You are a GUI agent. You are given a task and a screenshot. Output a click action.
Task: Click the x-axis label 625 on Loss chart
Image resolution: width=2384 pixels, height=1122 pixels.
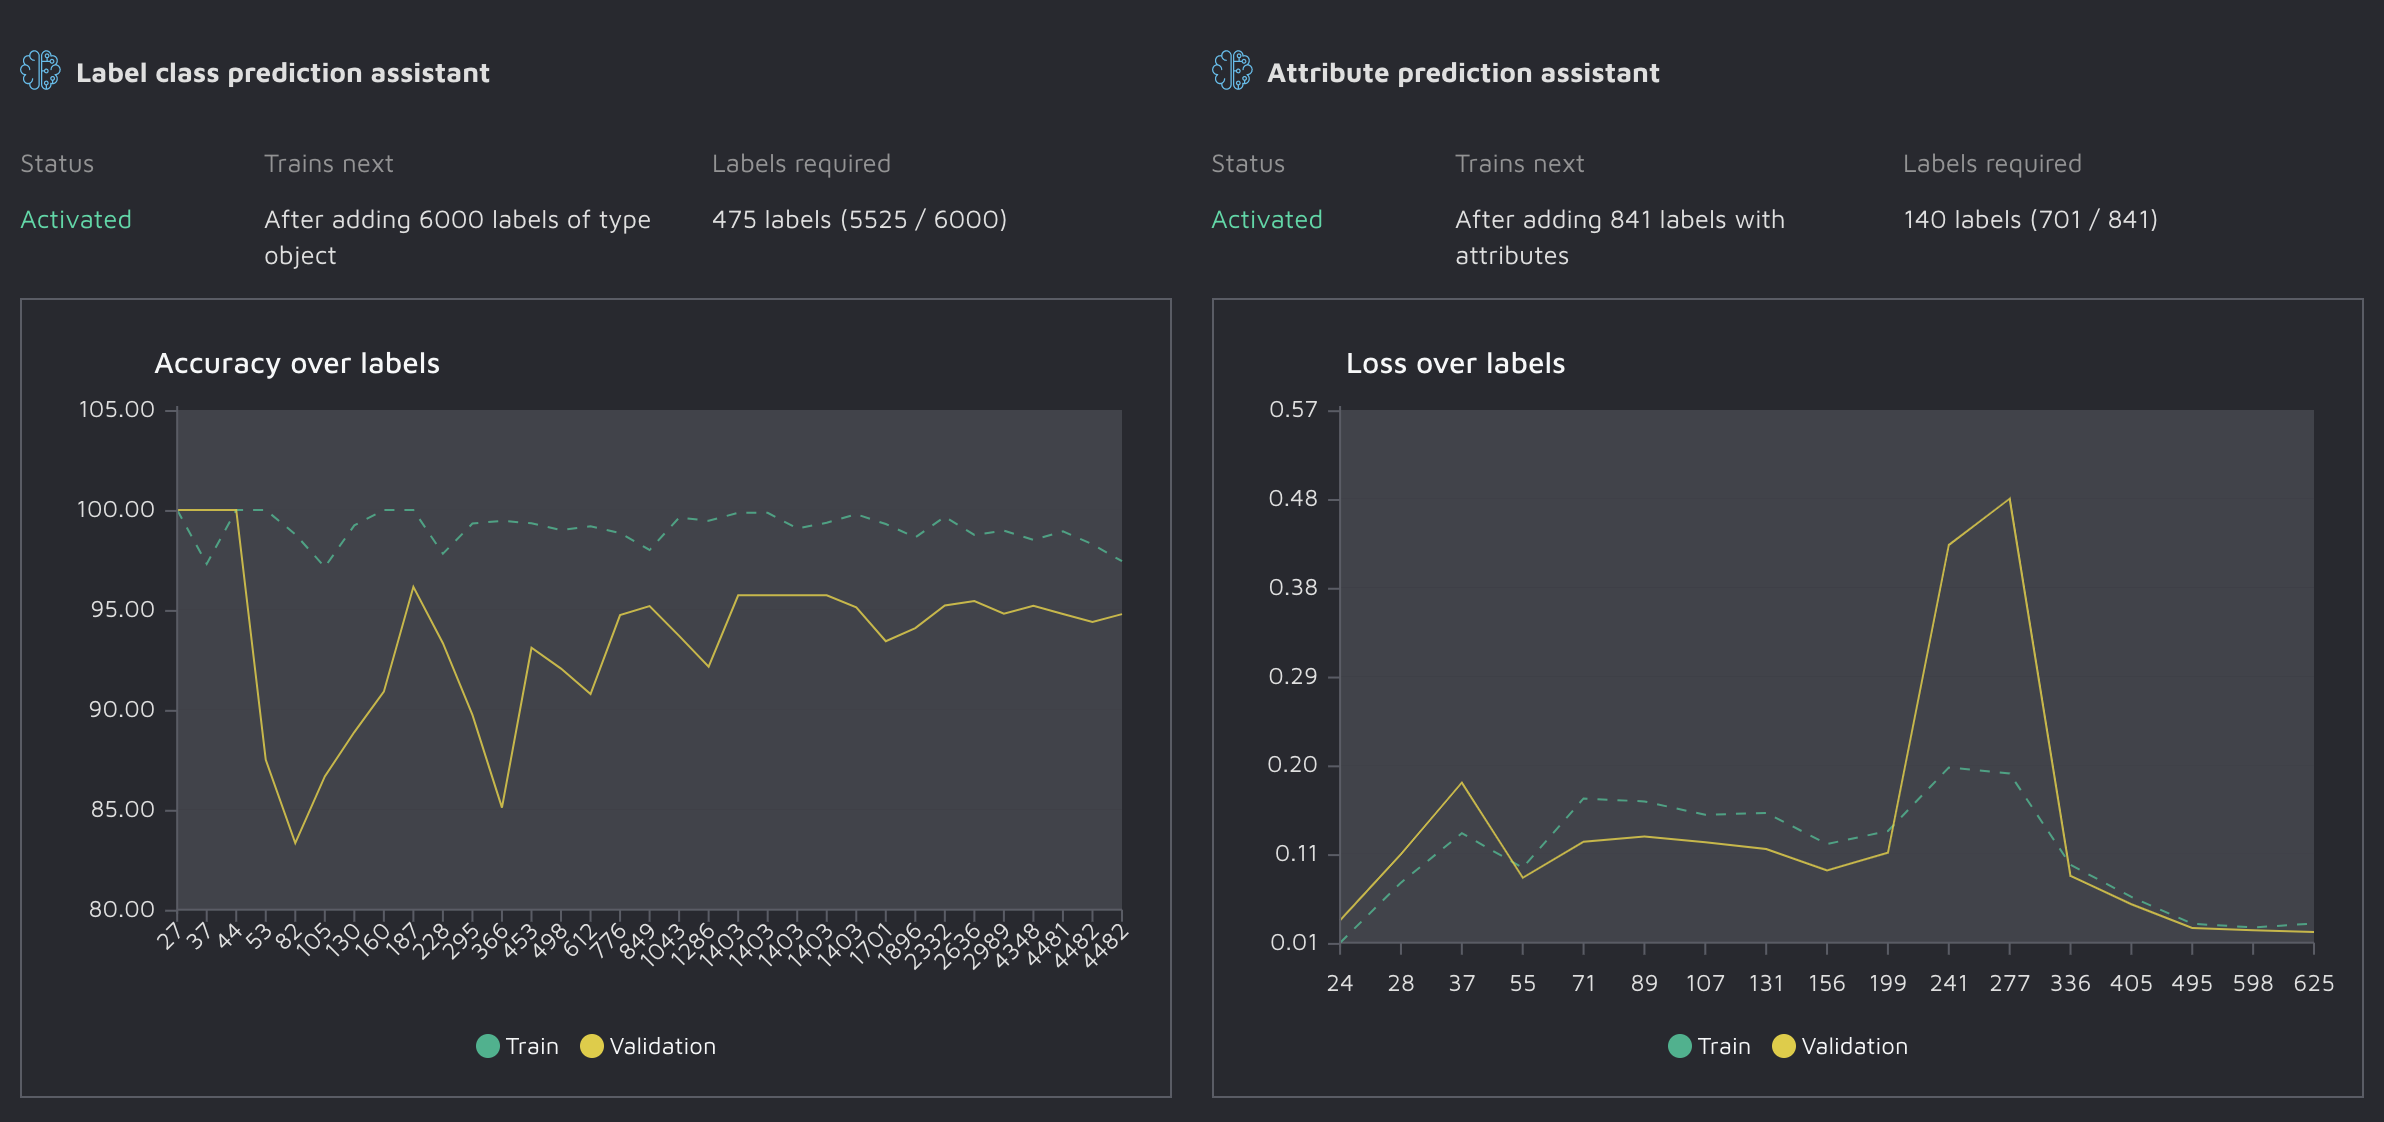click(x=2313, y=984)
